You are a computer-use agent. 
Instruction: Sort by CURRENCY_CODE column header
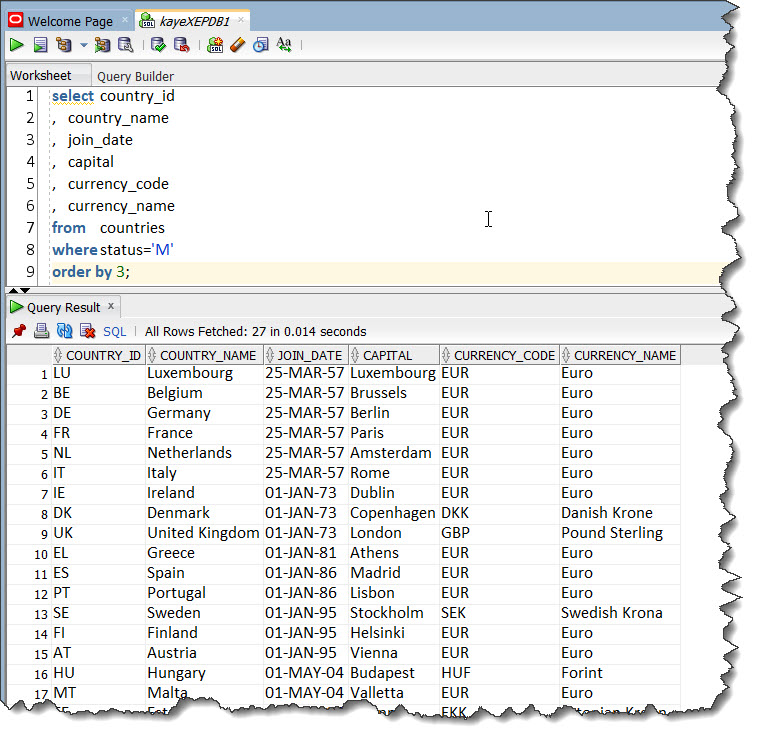499,355
